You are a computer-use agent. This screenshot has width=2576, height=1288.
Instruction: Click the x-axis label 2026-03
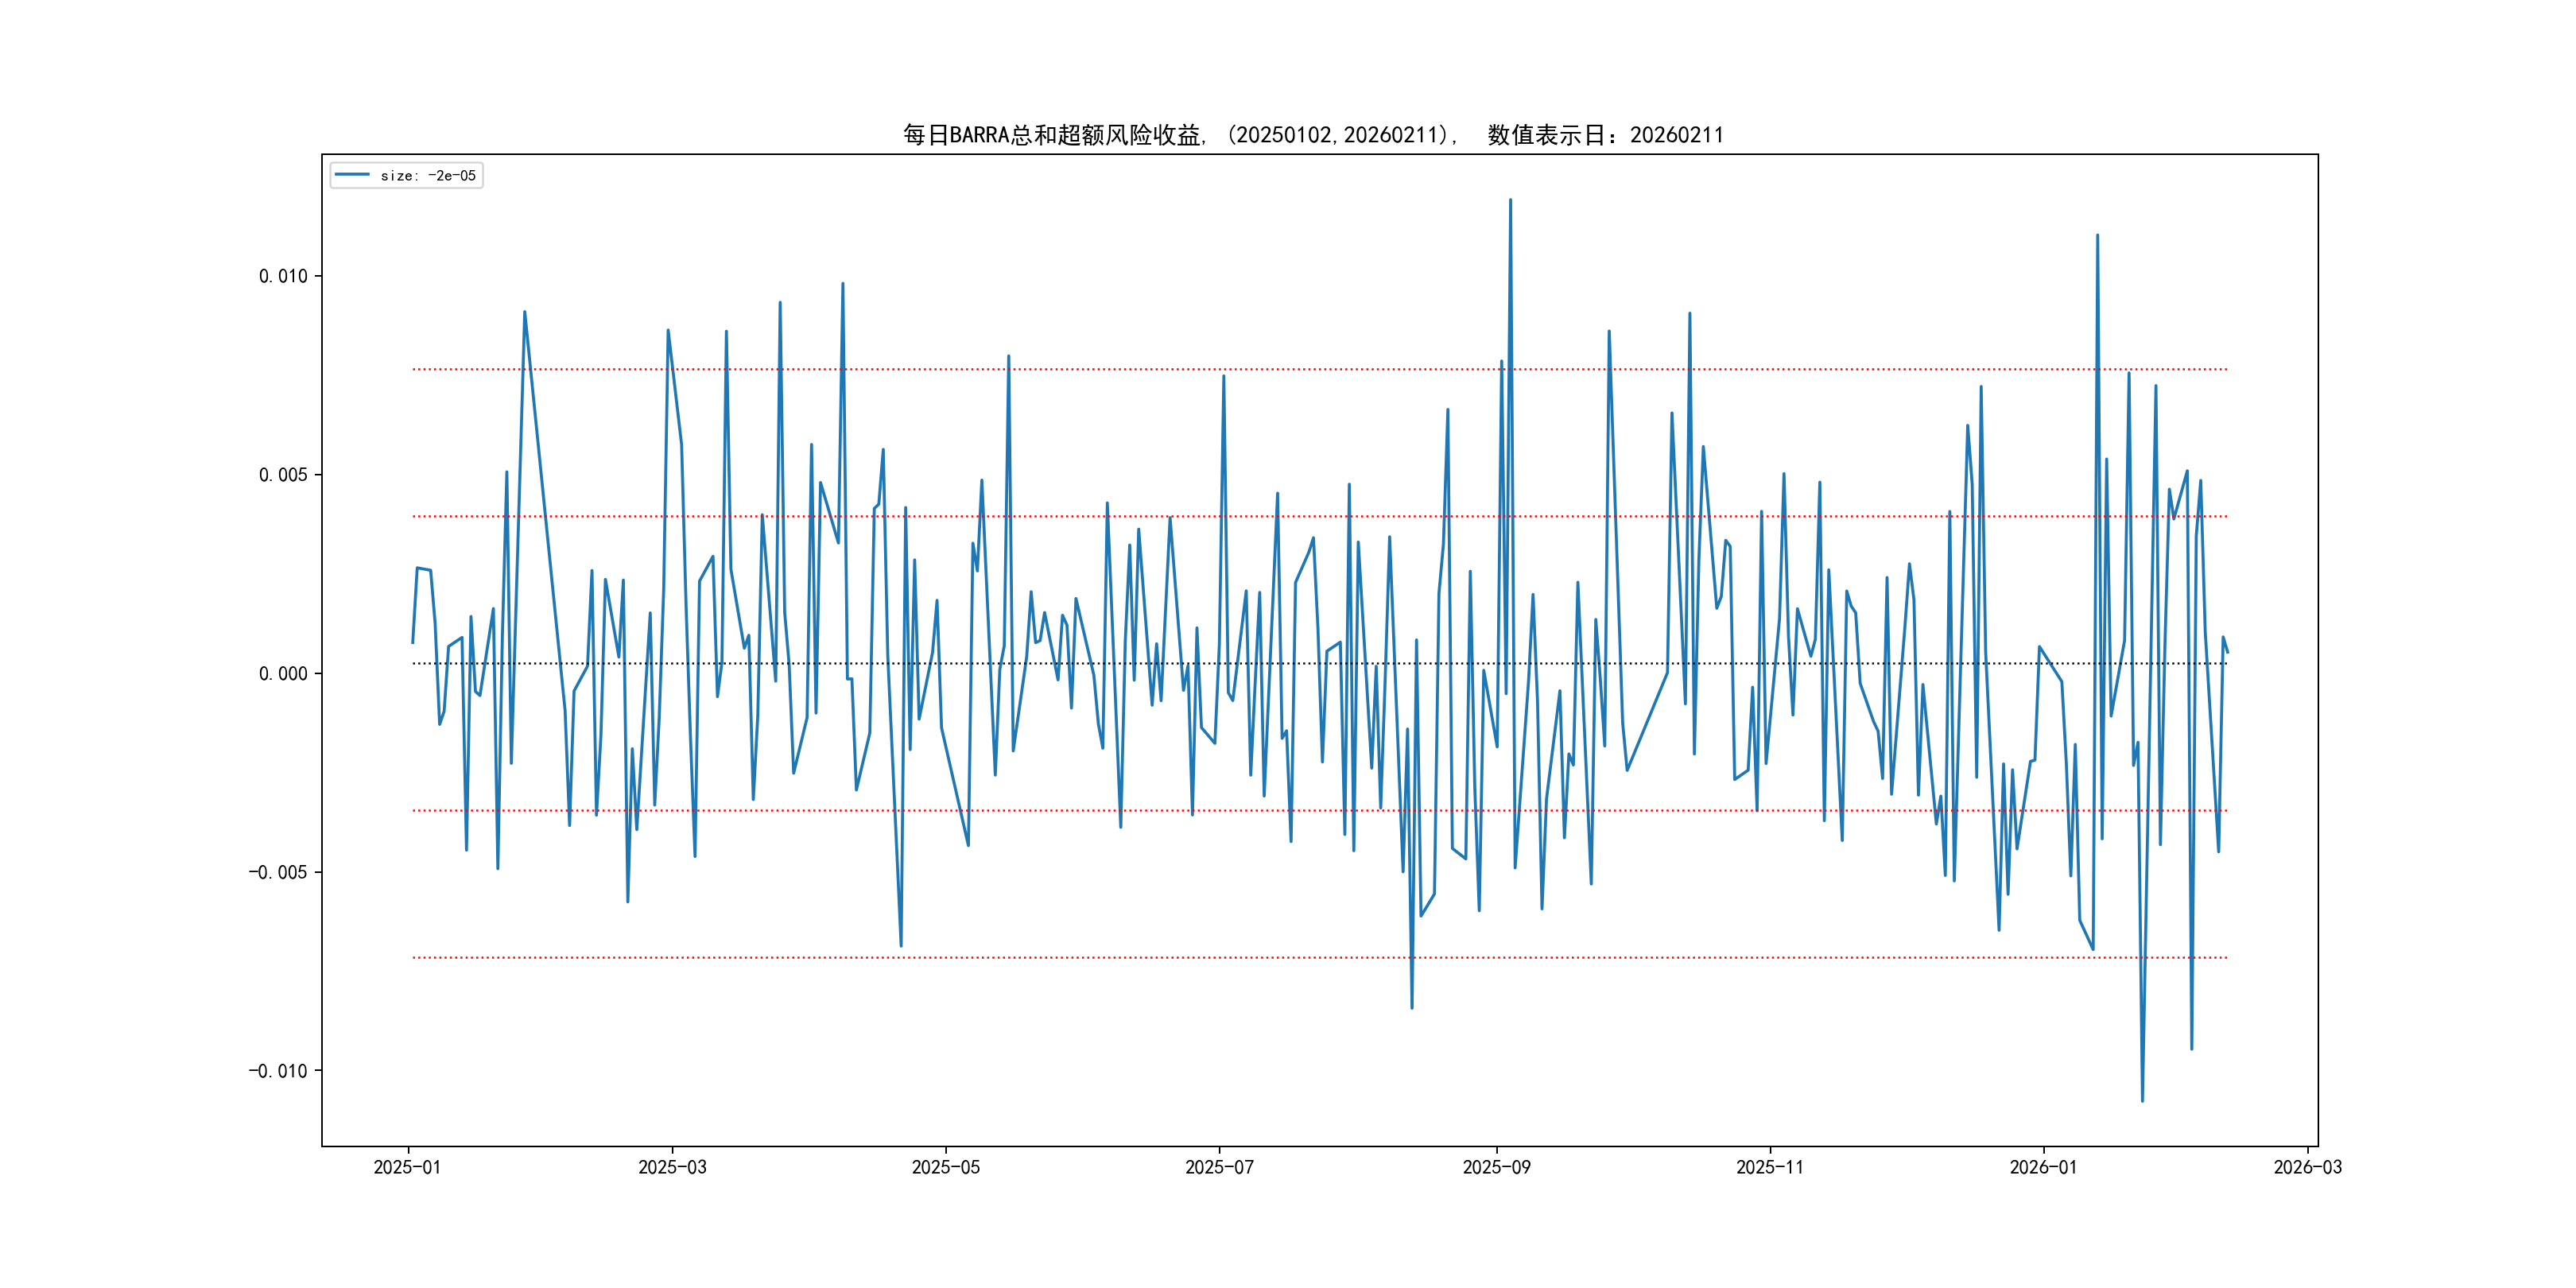(2307, 1167)
